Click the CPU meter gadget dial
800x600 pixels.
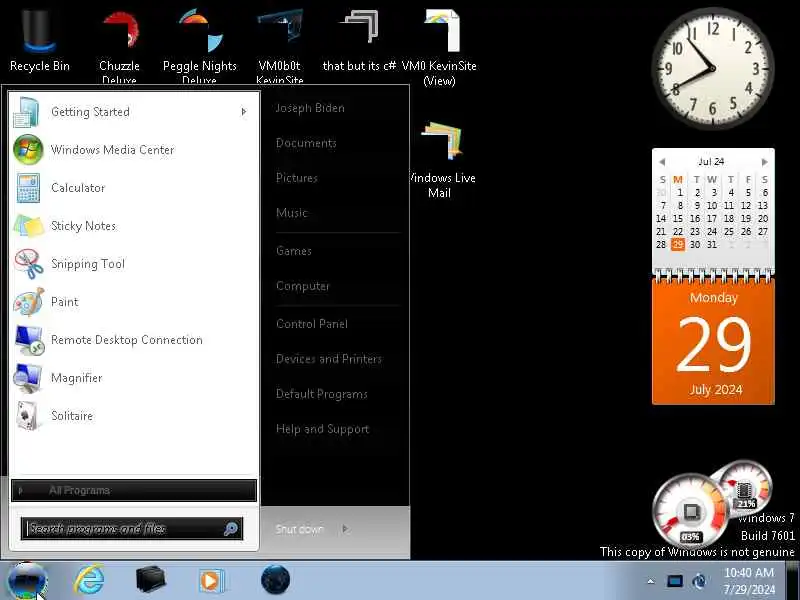pyautogui.click(x=692, y=510)
